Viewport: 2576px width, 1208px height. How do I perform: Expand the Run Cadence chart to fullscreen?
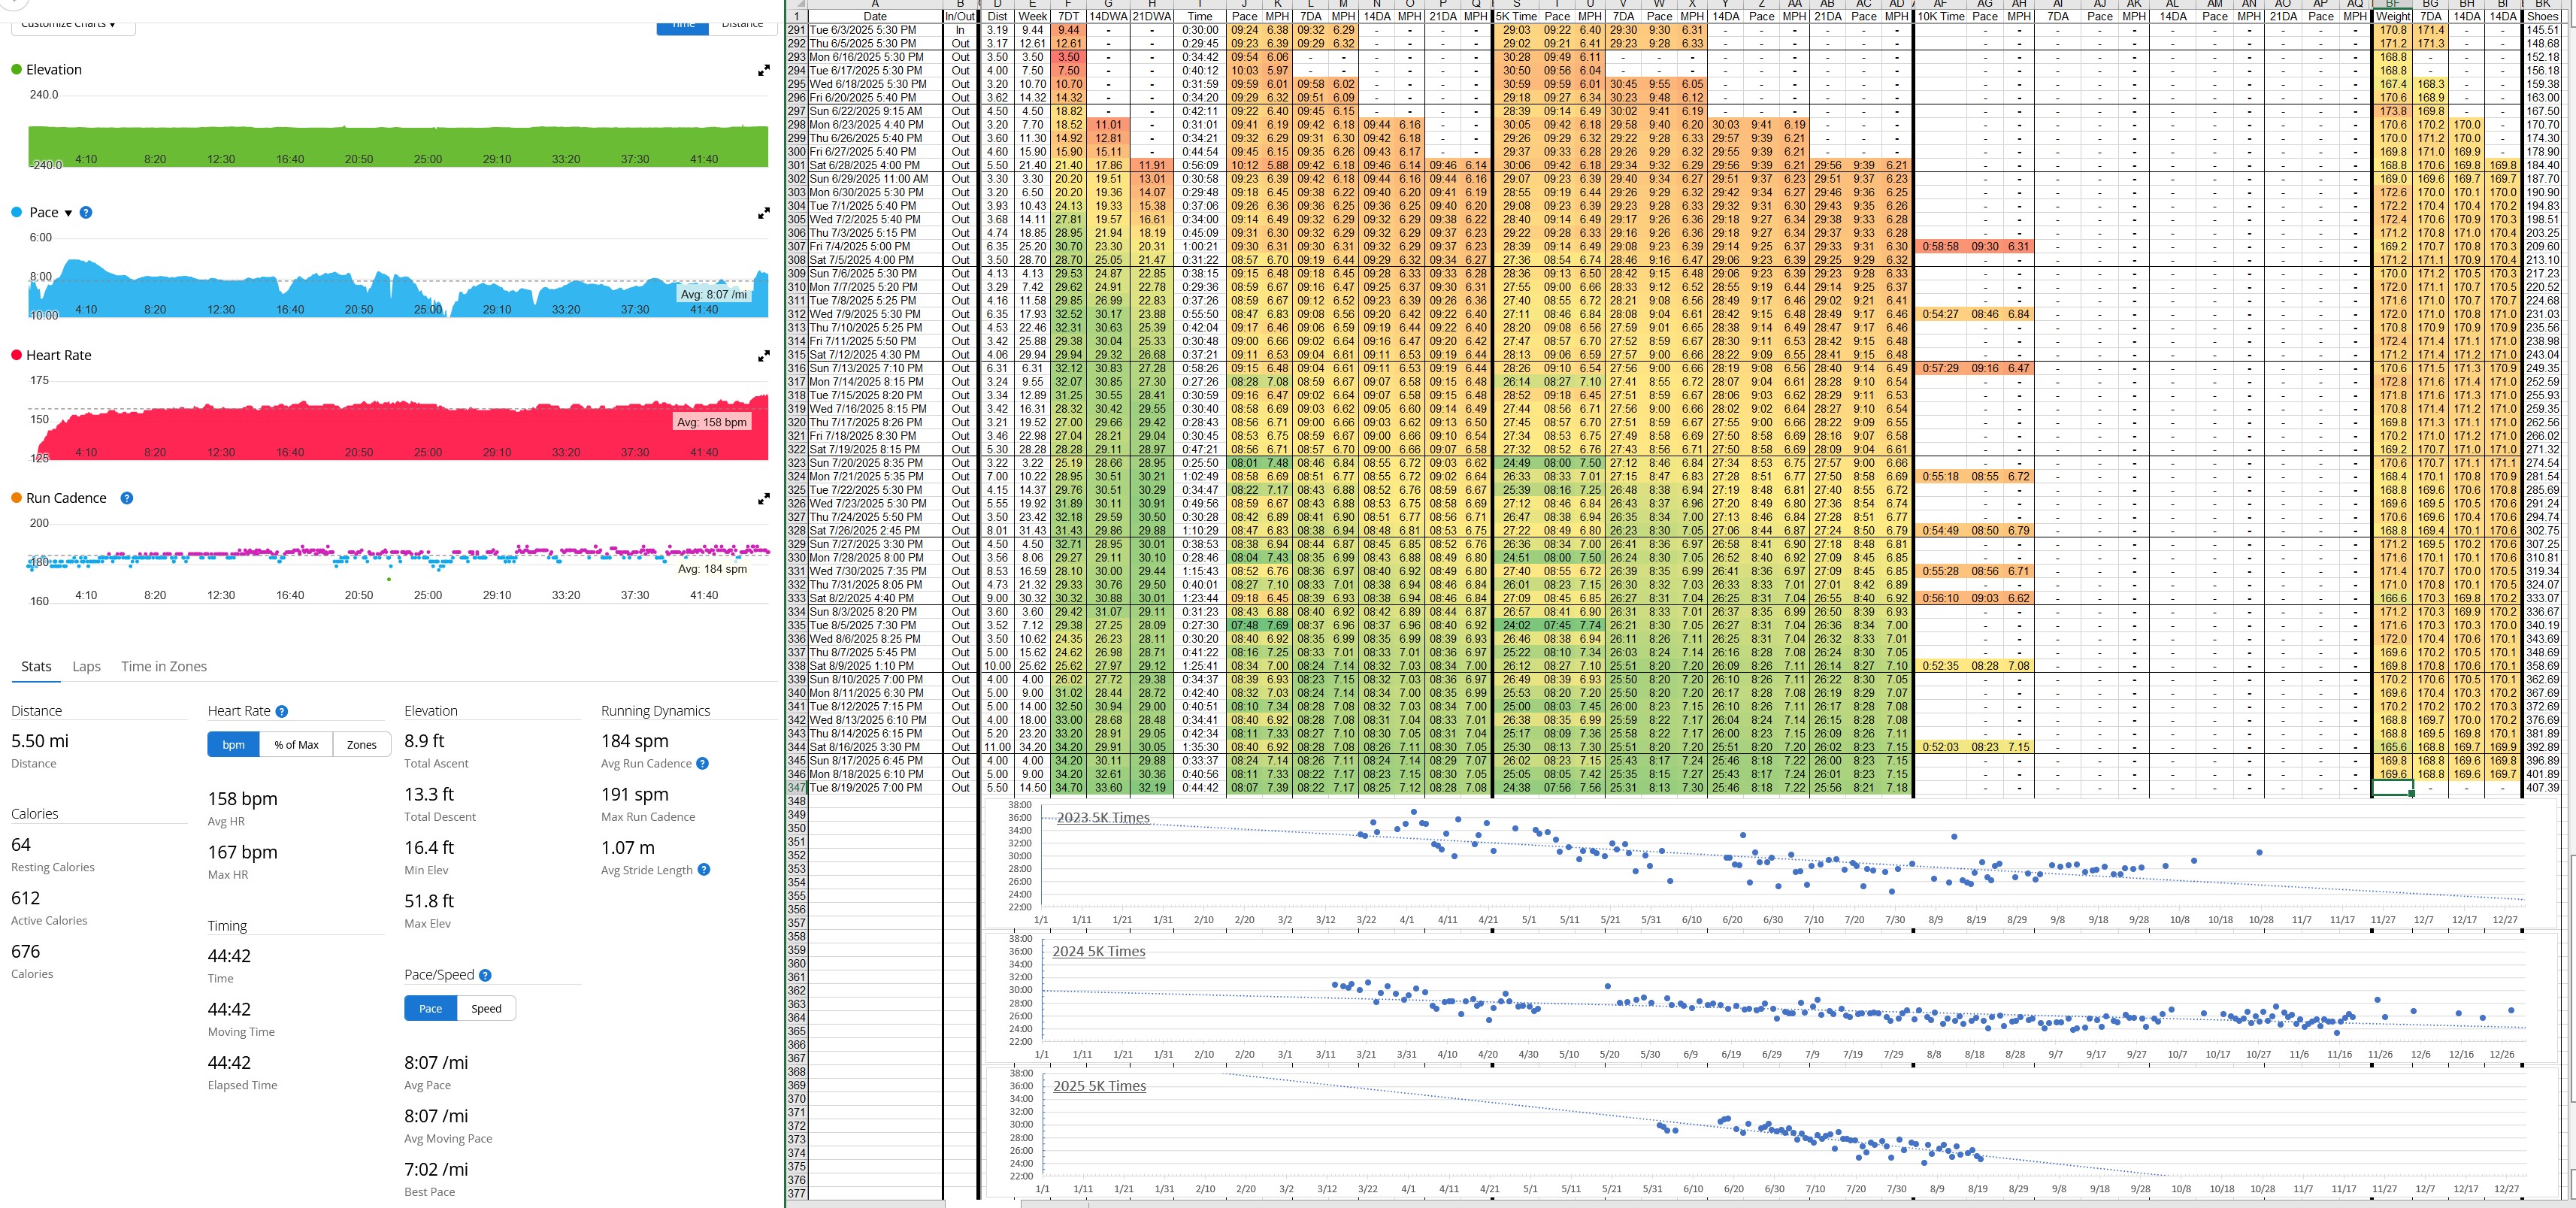[763, 498]
